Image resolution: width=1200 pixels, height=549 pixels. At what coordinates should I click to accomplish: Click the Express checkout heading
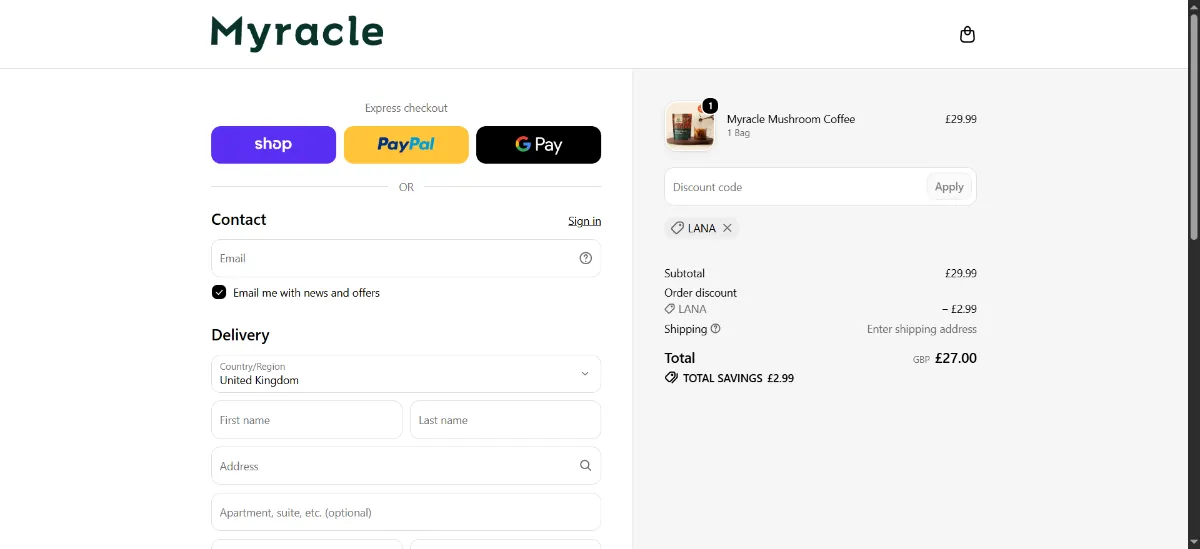click(406, 108)
